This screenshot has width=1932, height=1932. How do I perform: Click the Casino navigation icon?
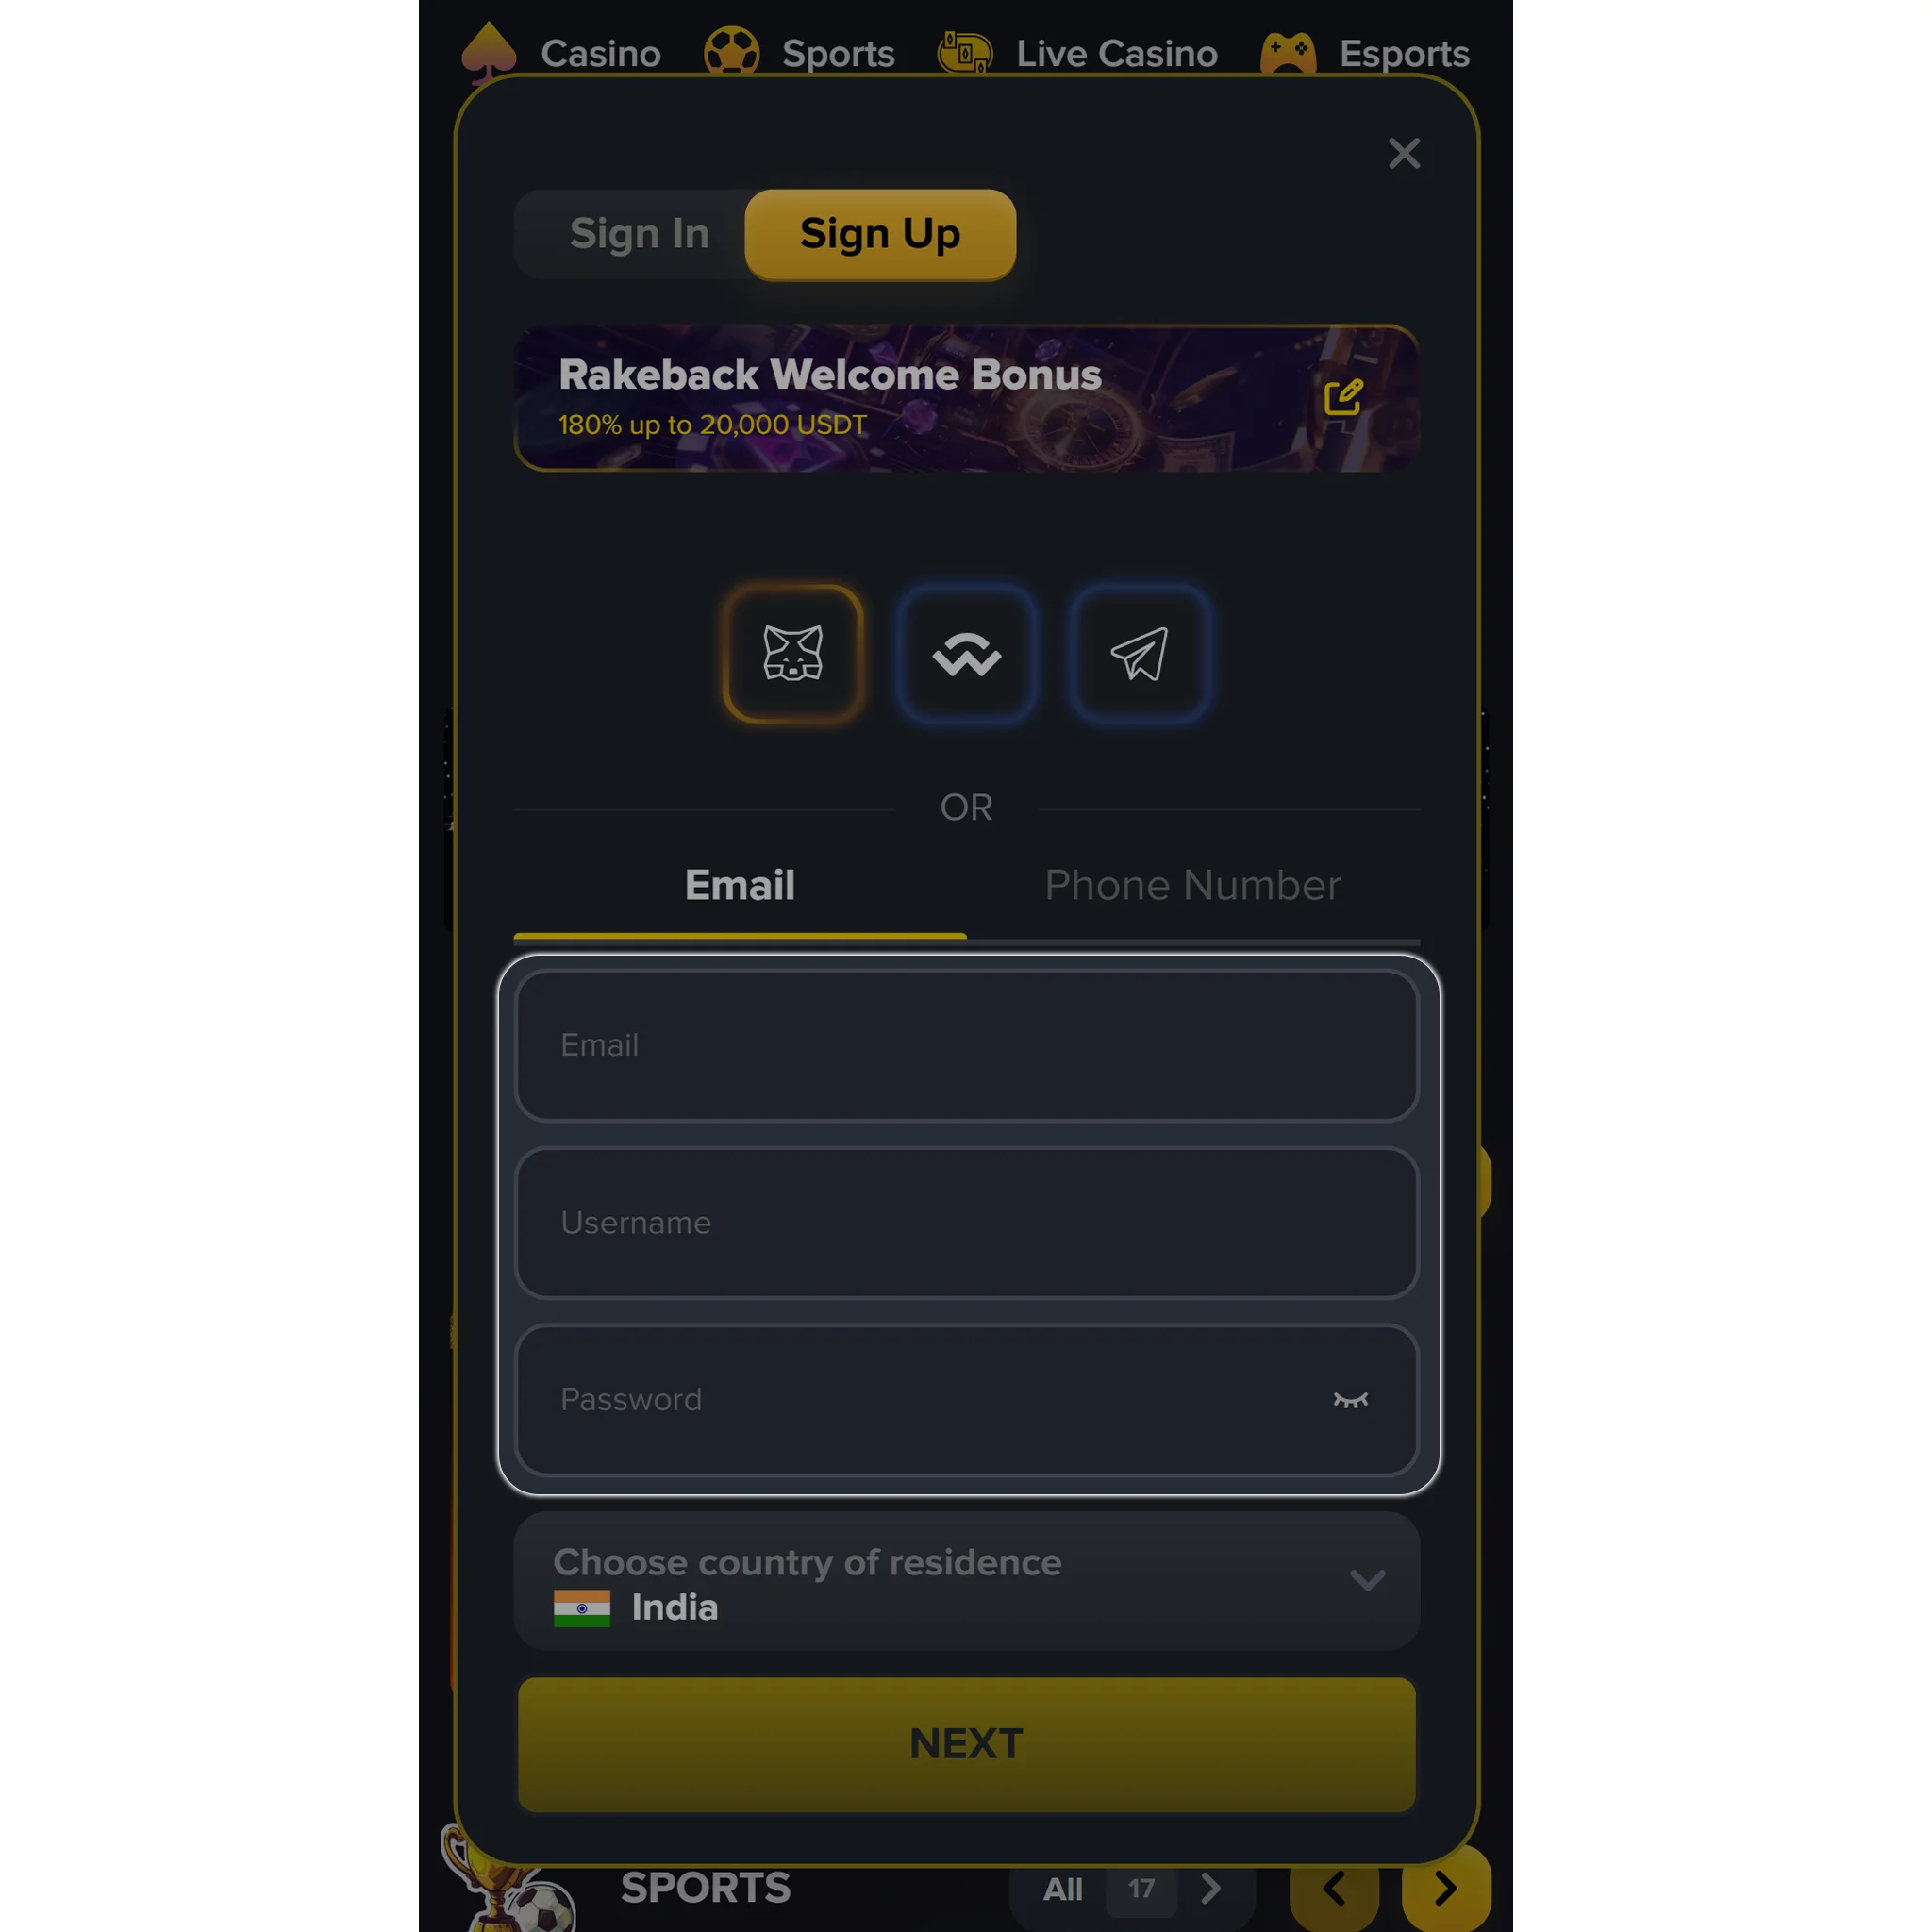click(x=491, y=53)
